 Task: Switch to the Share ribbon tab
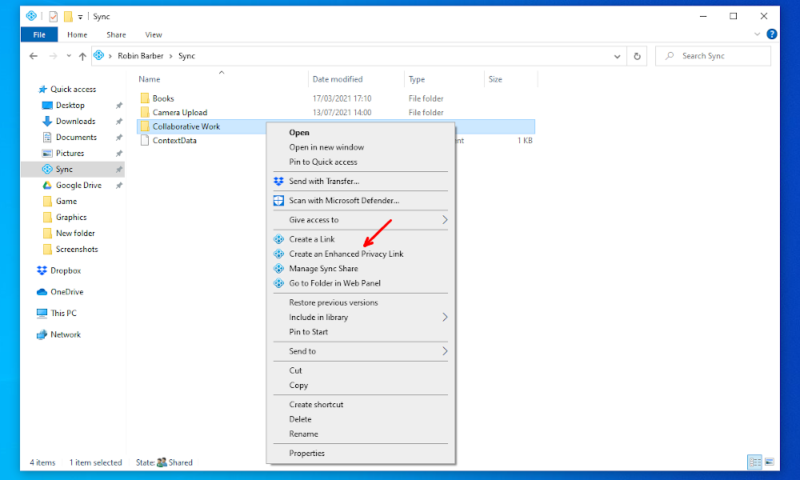coord(116,35)
